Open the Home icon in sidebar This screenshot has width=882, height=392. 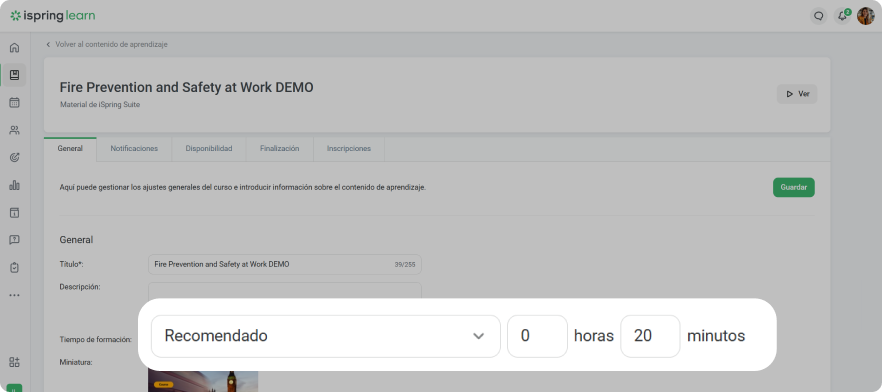coord(15,48)
